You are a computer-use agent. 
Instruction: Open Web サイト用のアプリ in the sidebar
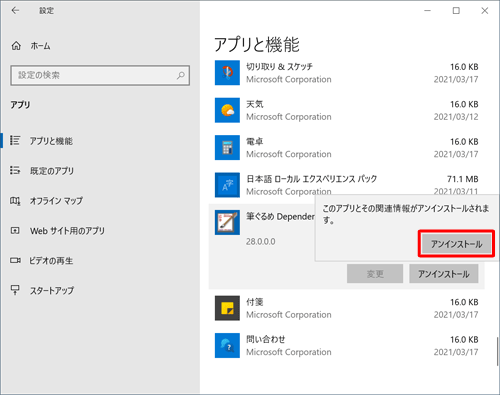point(67,231)
